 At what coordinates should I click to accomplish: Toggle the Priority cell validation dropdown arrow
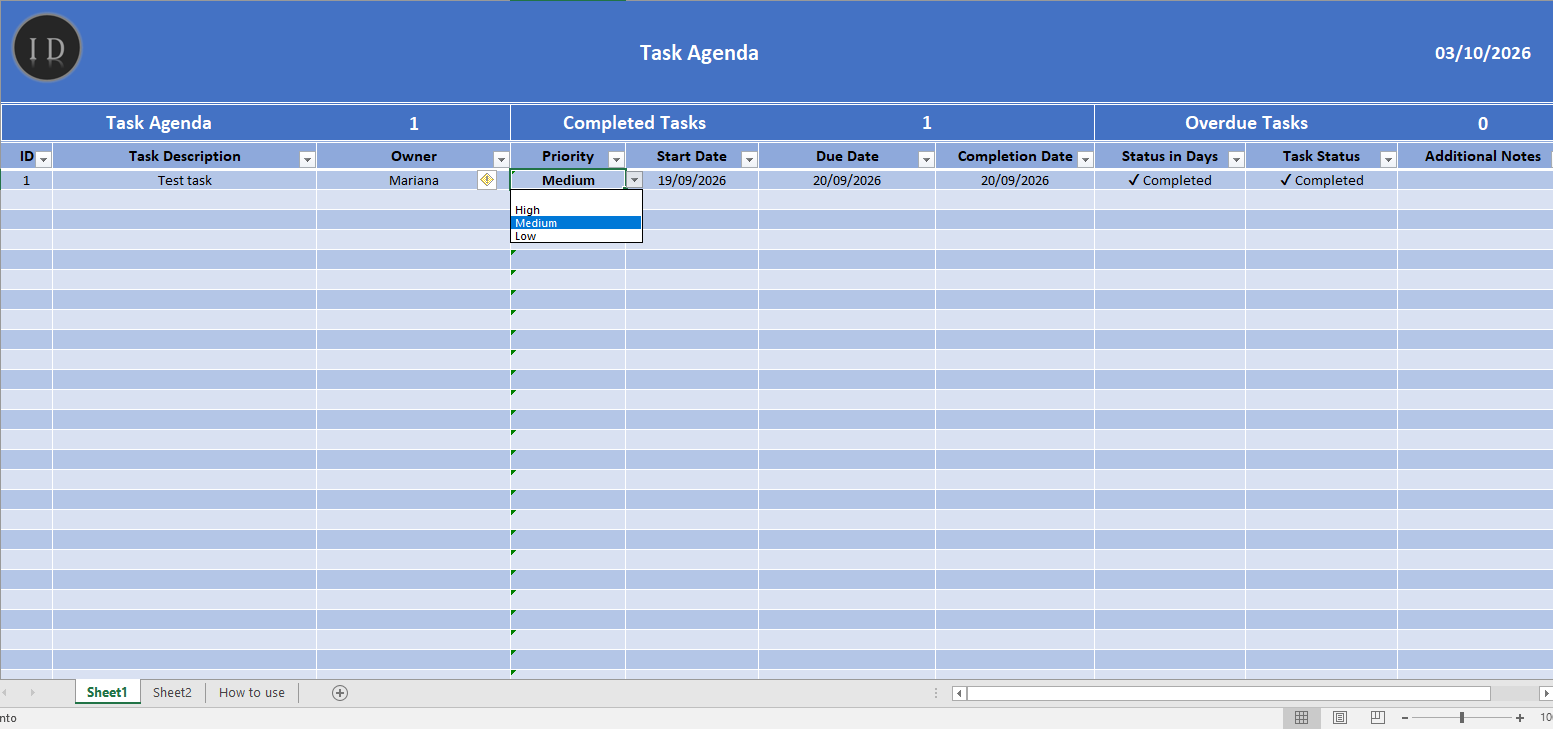tap(634, 180)
